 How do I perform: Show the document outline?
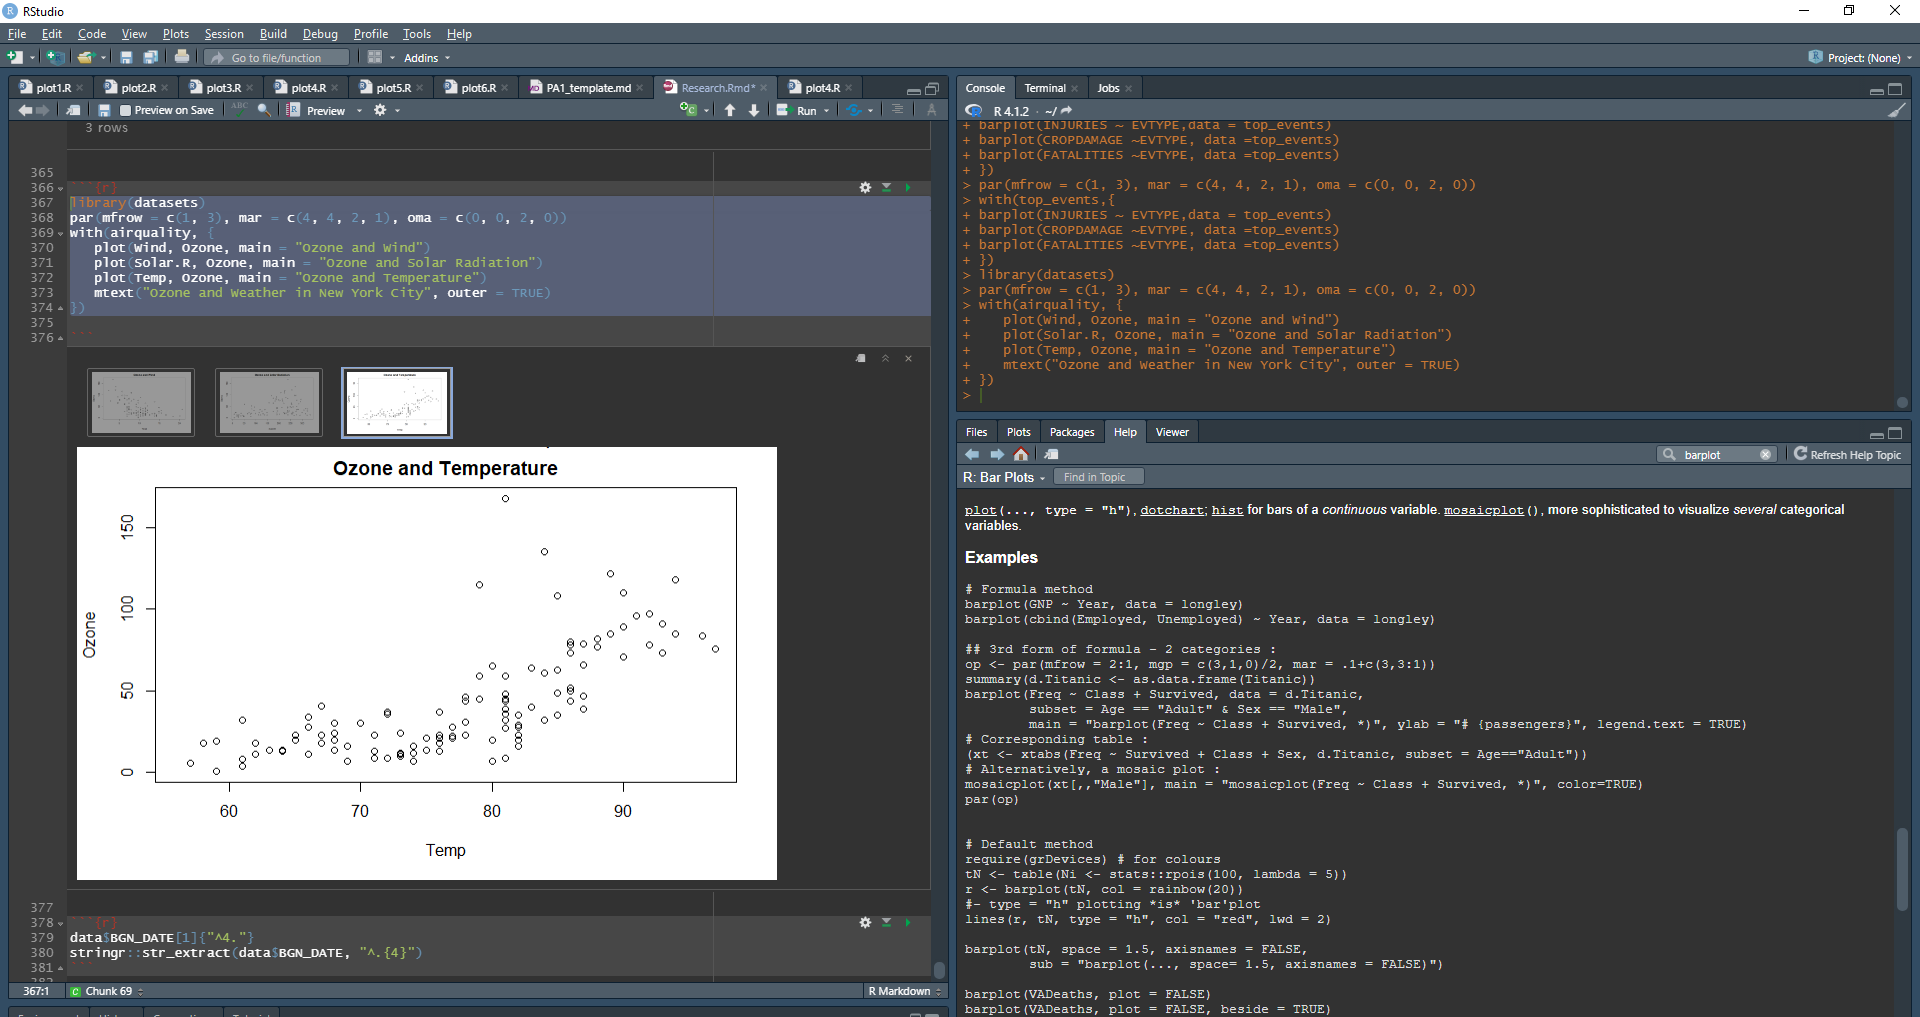[x=898, y=110]
